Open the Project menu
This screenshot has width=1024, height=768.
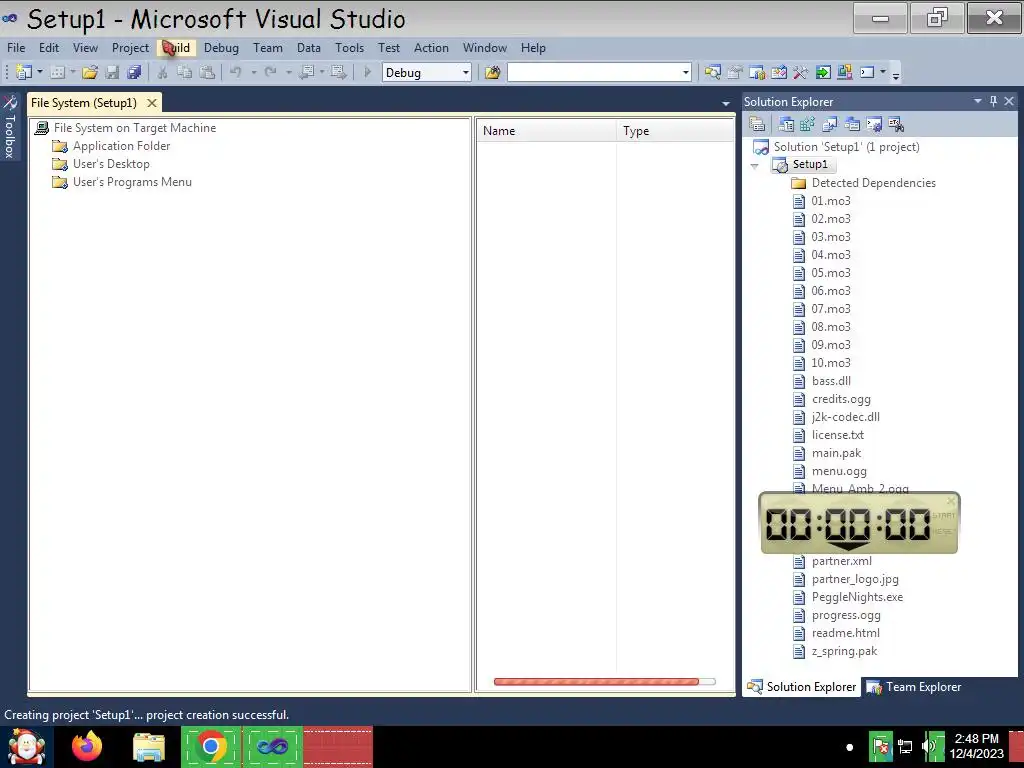130,48
